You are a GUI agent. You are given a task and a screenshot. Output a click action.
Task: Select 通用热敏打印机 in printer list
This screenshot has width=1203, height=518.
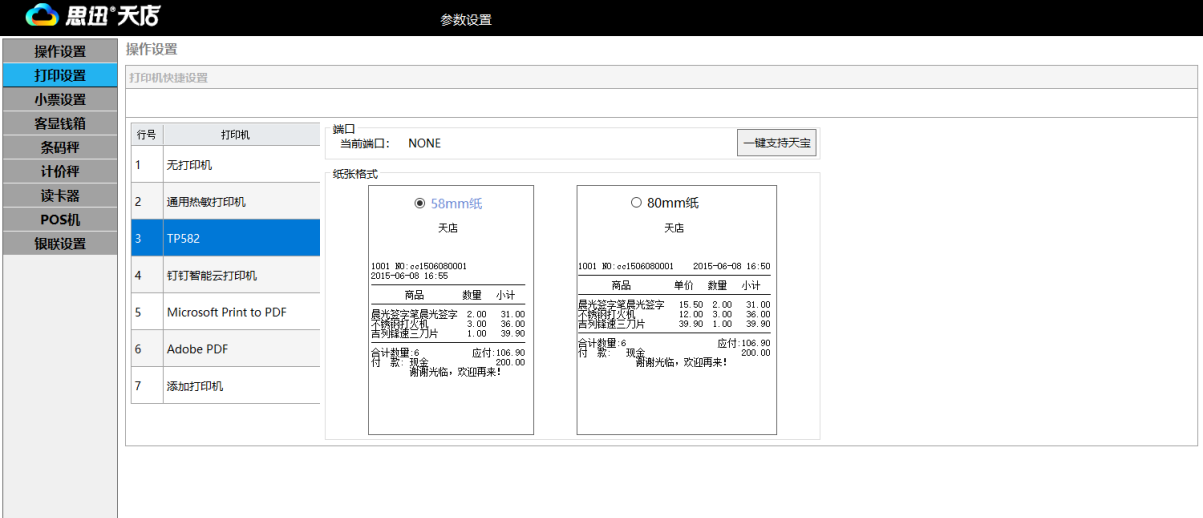tap(226, 202)
